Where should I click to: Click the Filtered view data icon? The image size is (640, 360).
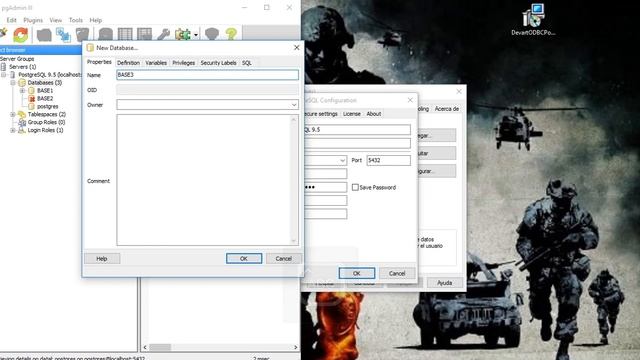[144, 34]
